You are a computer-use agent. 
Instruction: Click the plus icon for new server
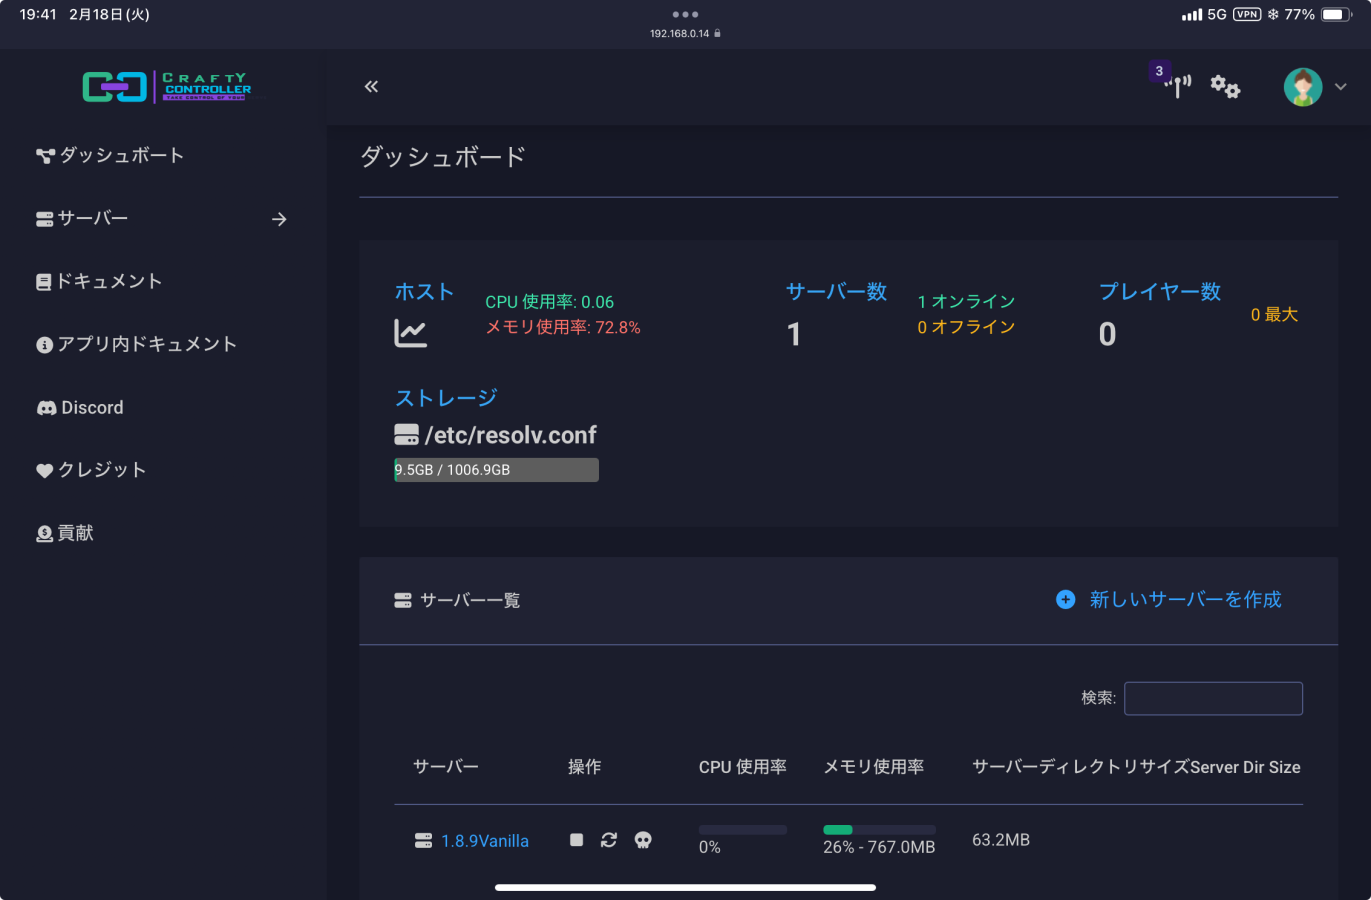(1066, 599)
